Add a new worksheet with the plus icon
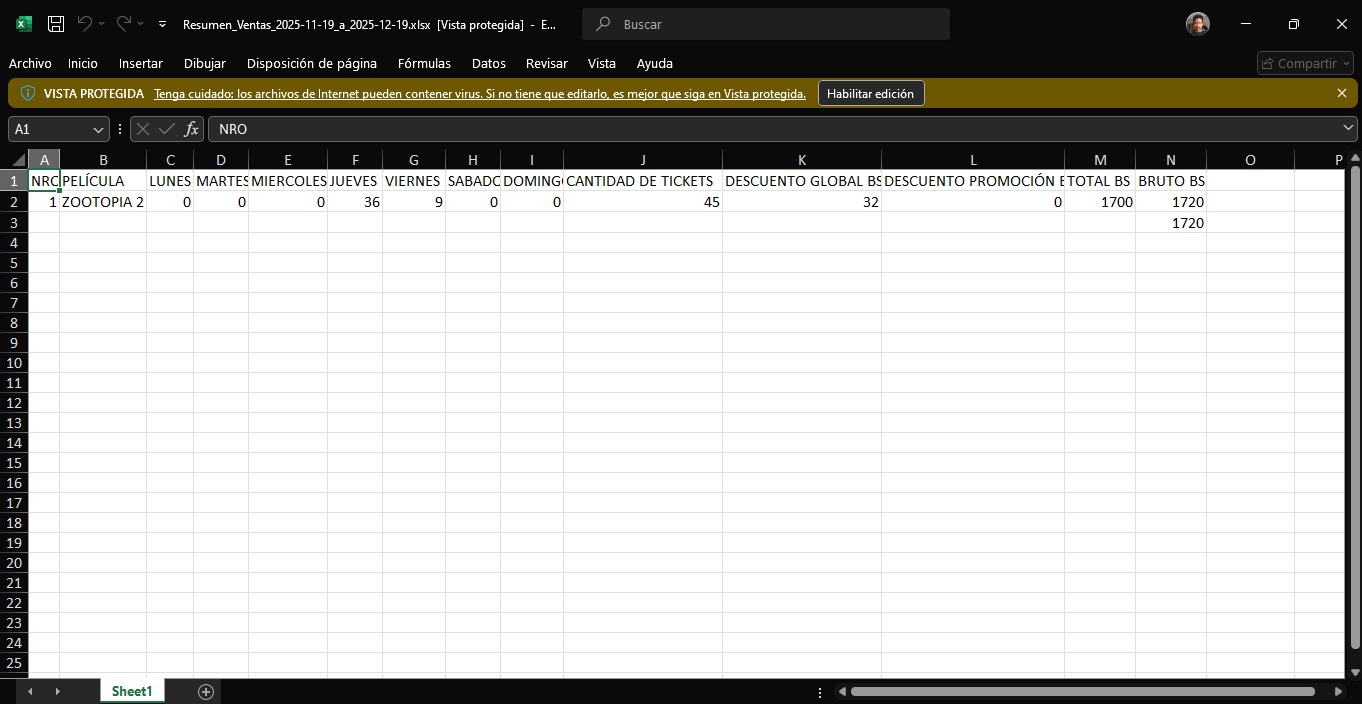Image resolution: width=1362 pixels, height=704 pixels. [x=205, y=691]
